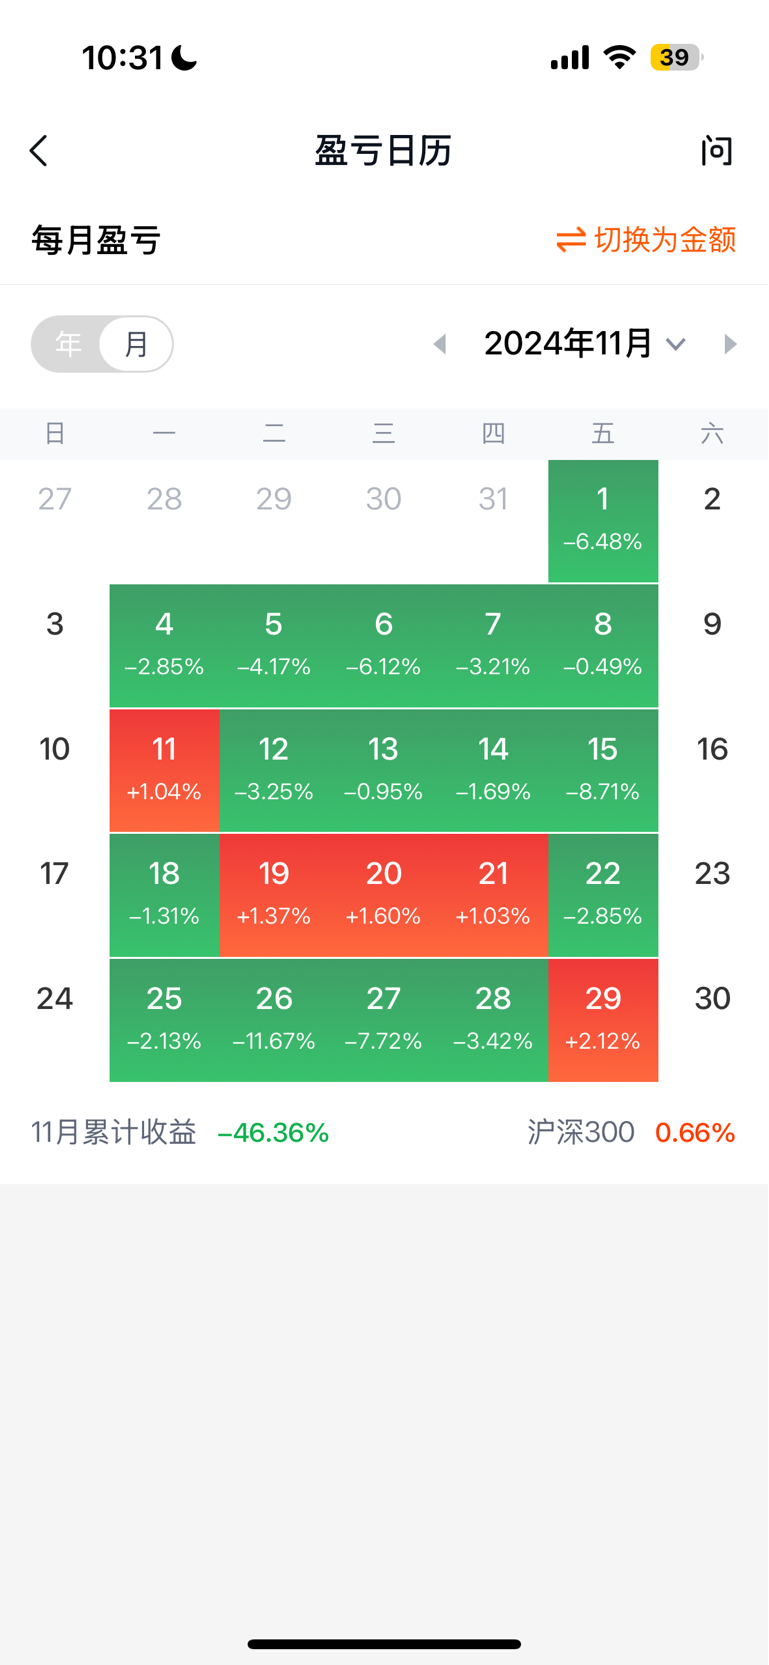Select November 29 with +2.12% gain
This screenshot has height=1665, width=769.
click(x=603, y=1020)
